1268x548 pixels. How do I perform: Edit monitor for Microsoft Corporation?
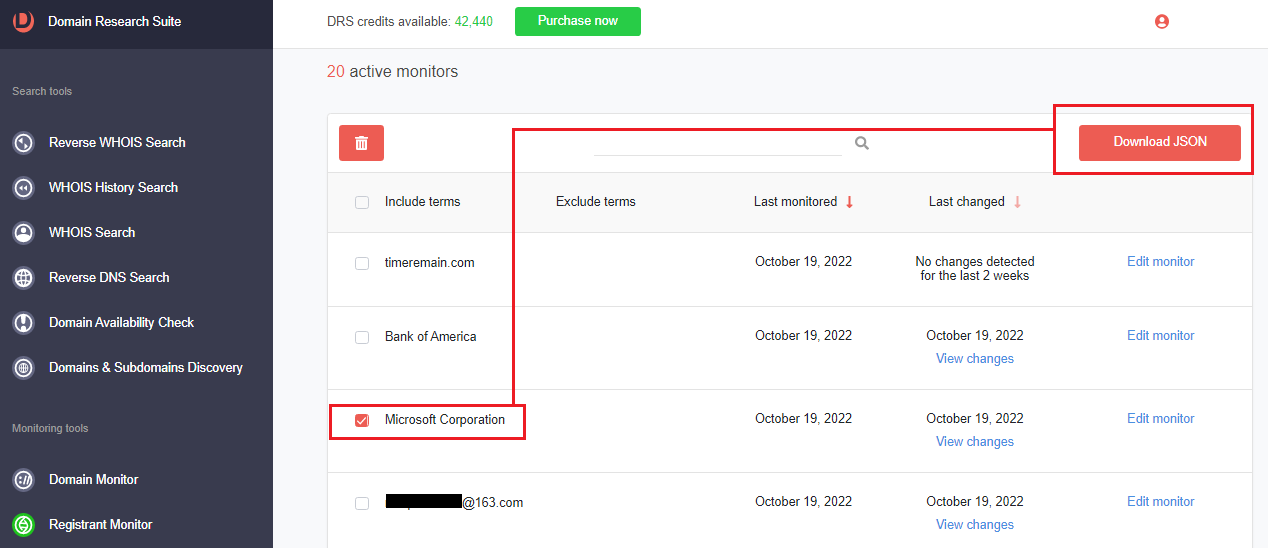(x=1161, y=418)
